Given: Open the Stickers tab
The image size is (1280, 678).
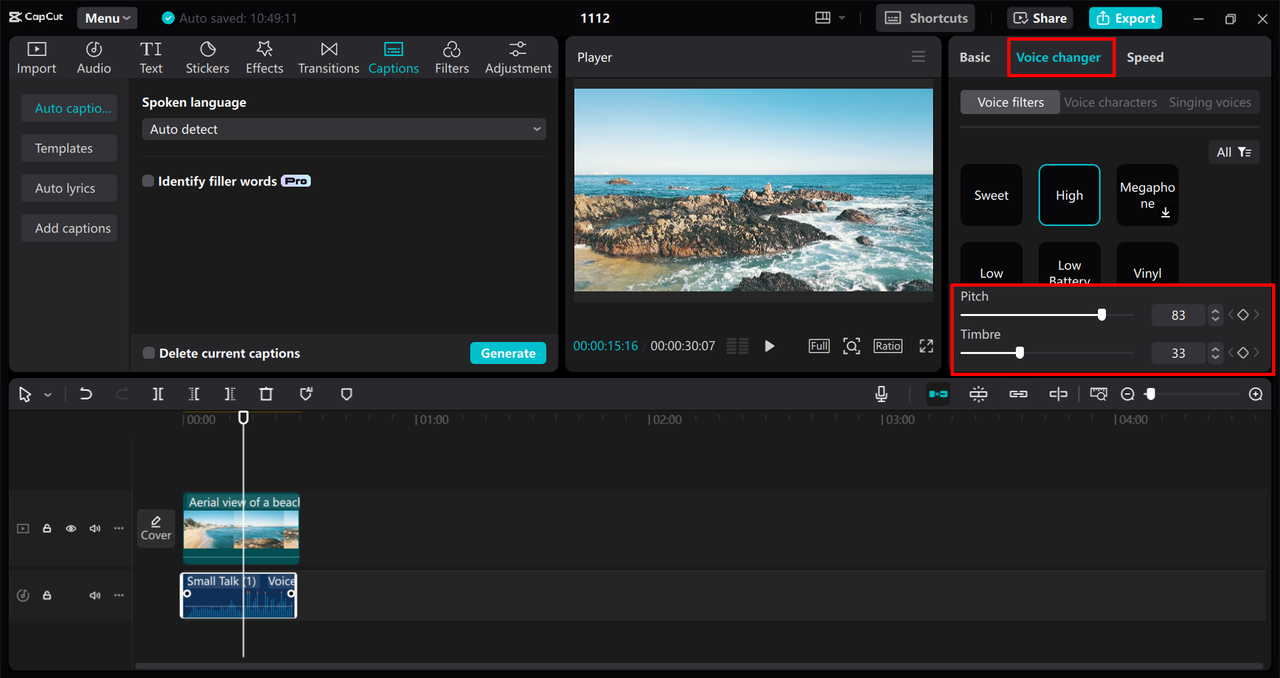Looking at the screenshot, I should click(207, 58).
